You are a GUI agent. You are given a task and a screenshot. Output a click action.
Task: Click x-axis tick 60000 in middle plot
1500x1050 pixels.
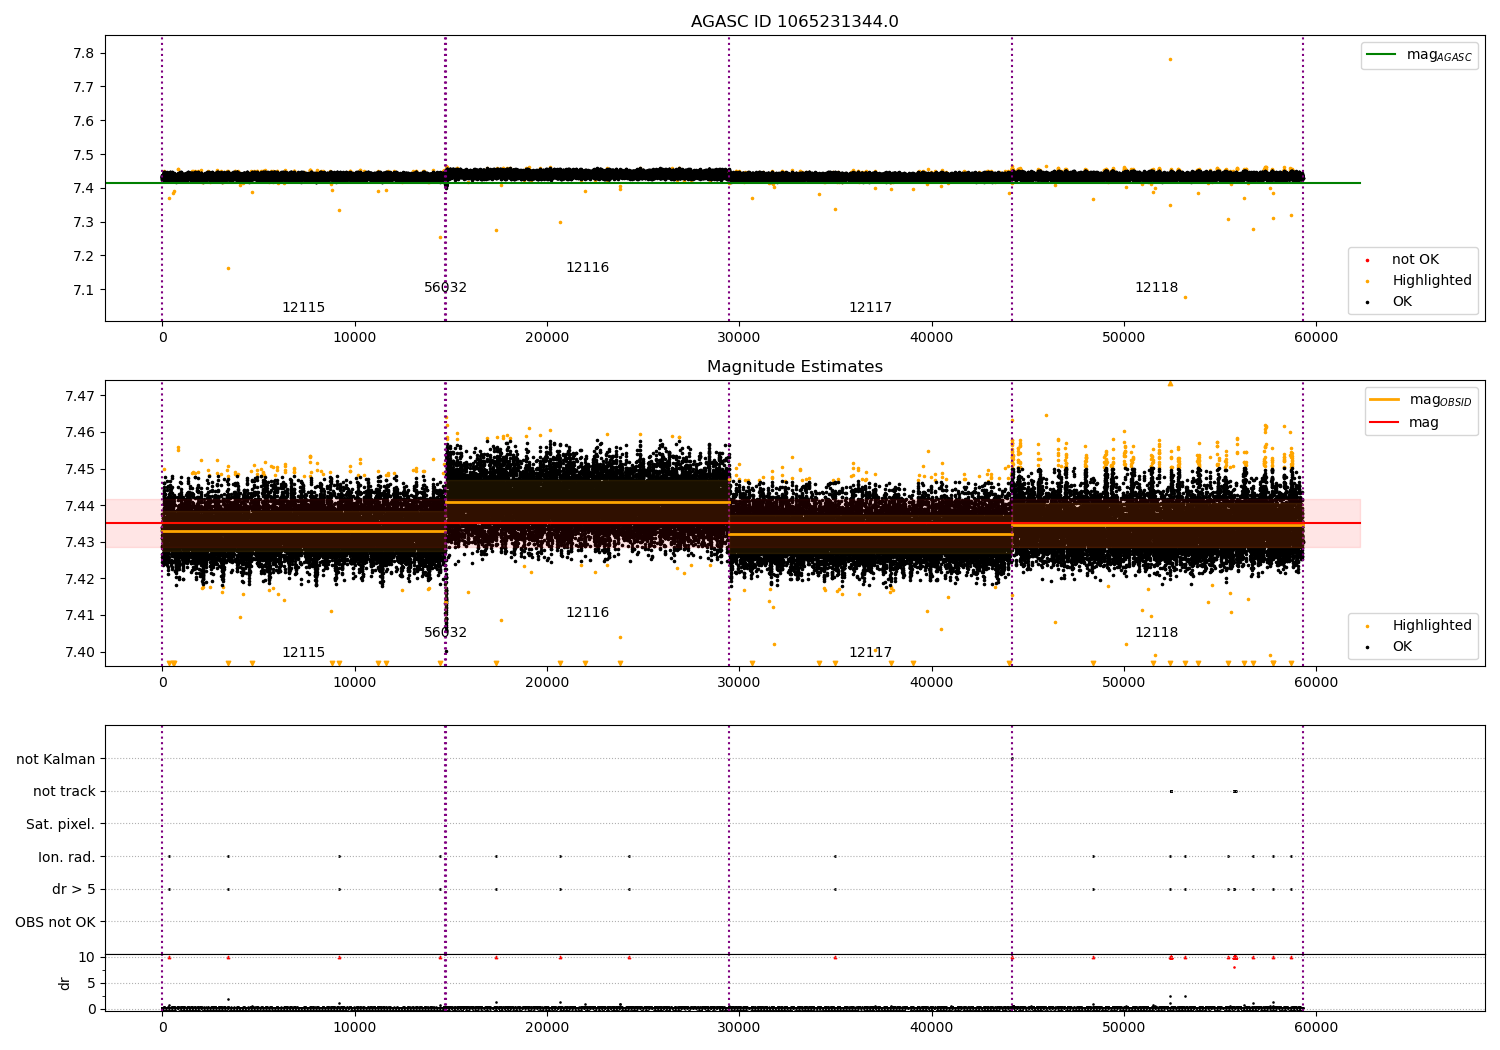tap(1316, 683)
